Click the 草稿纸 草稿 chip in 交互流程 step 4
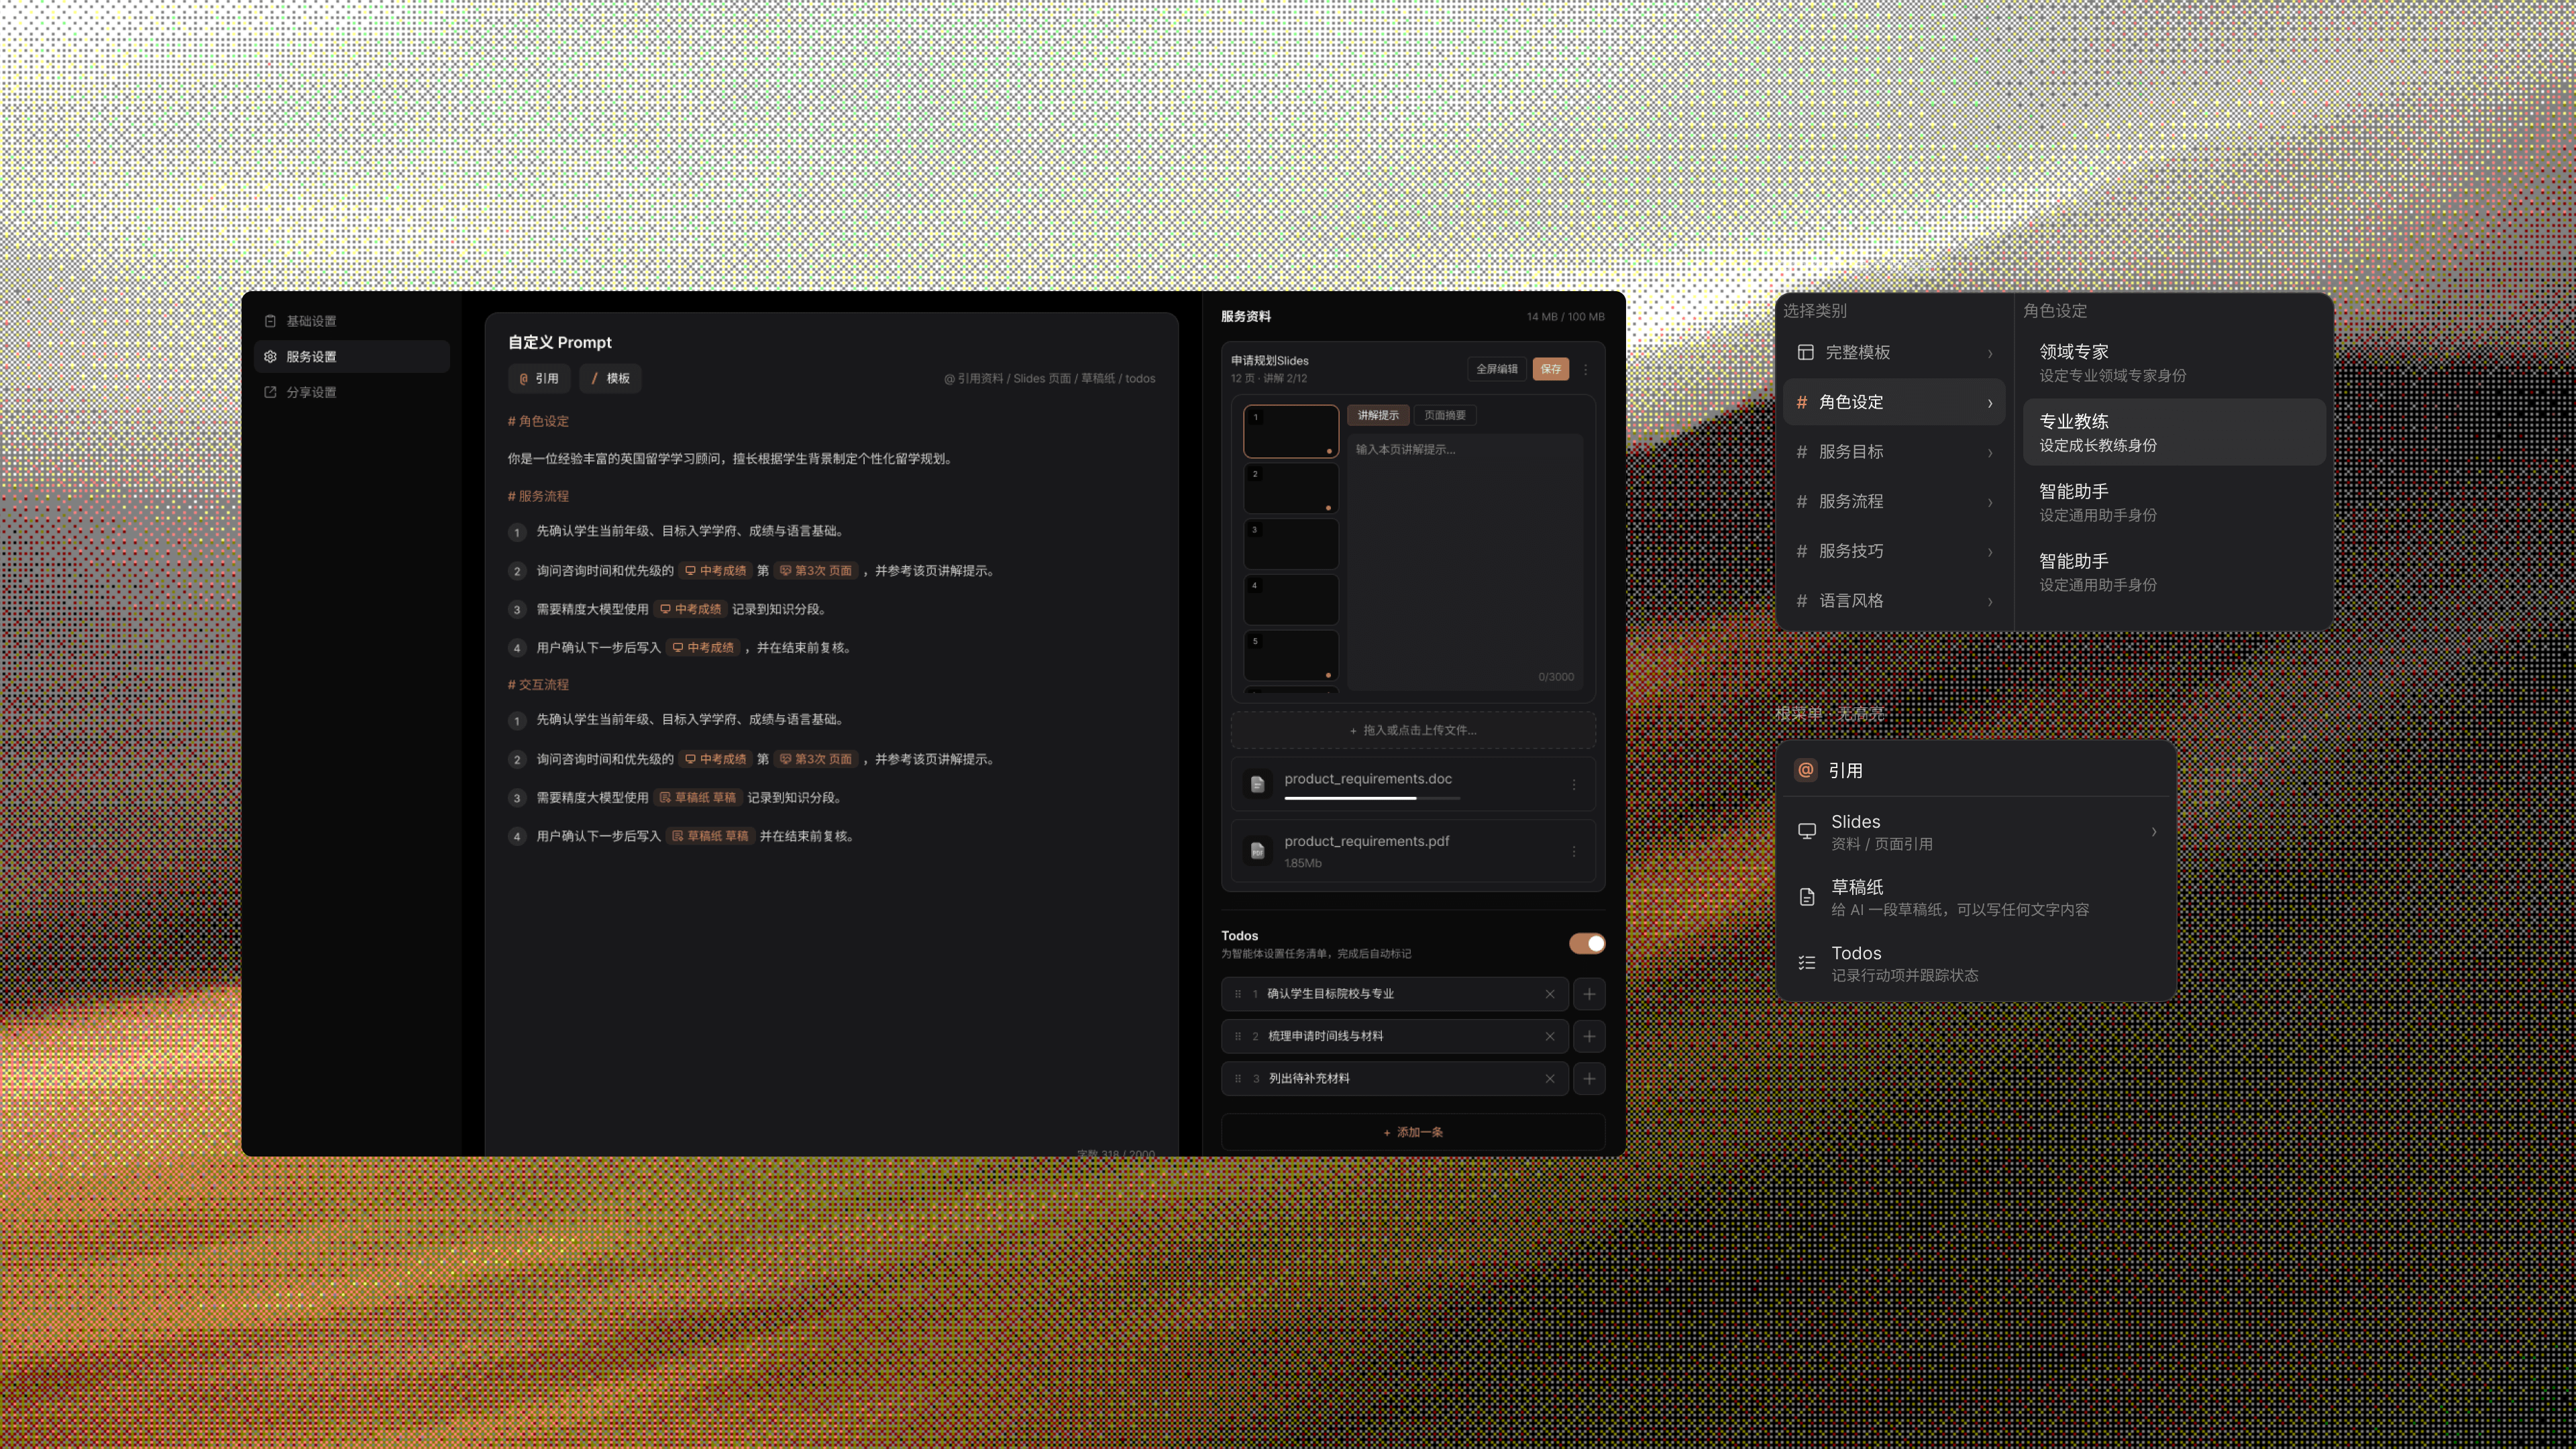The width and height of the screenshot is (2576, 1449). (x=710, y=836)
